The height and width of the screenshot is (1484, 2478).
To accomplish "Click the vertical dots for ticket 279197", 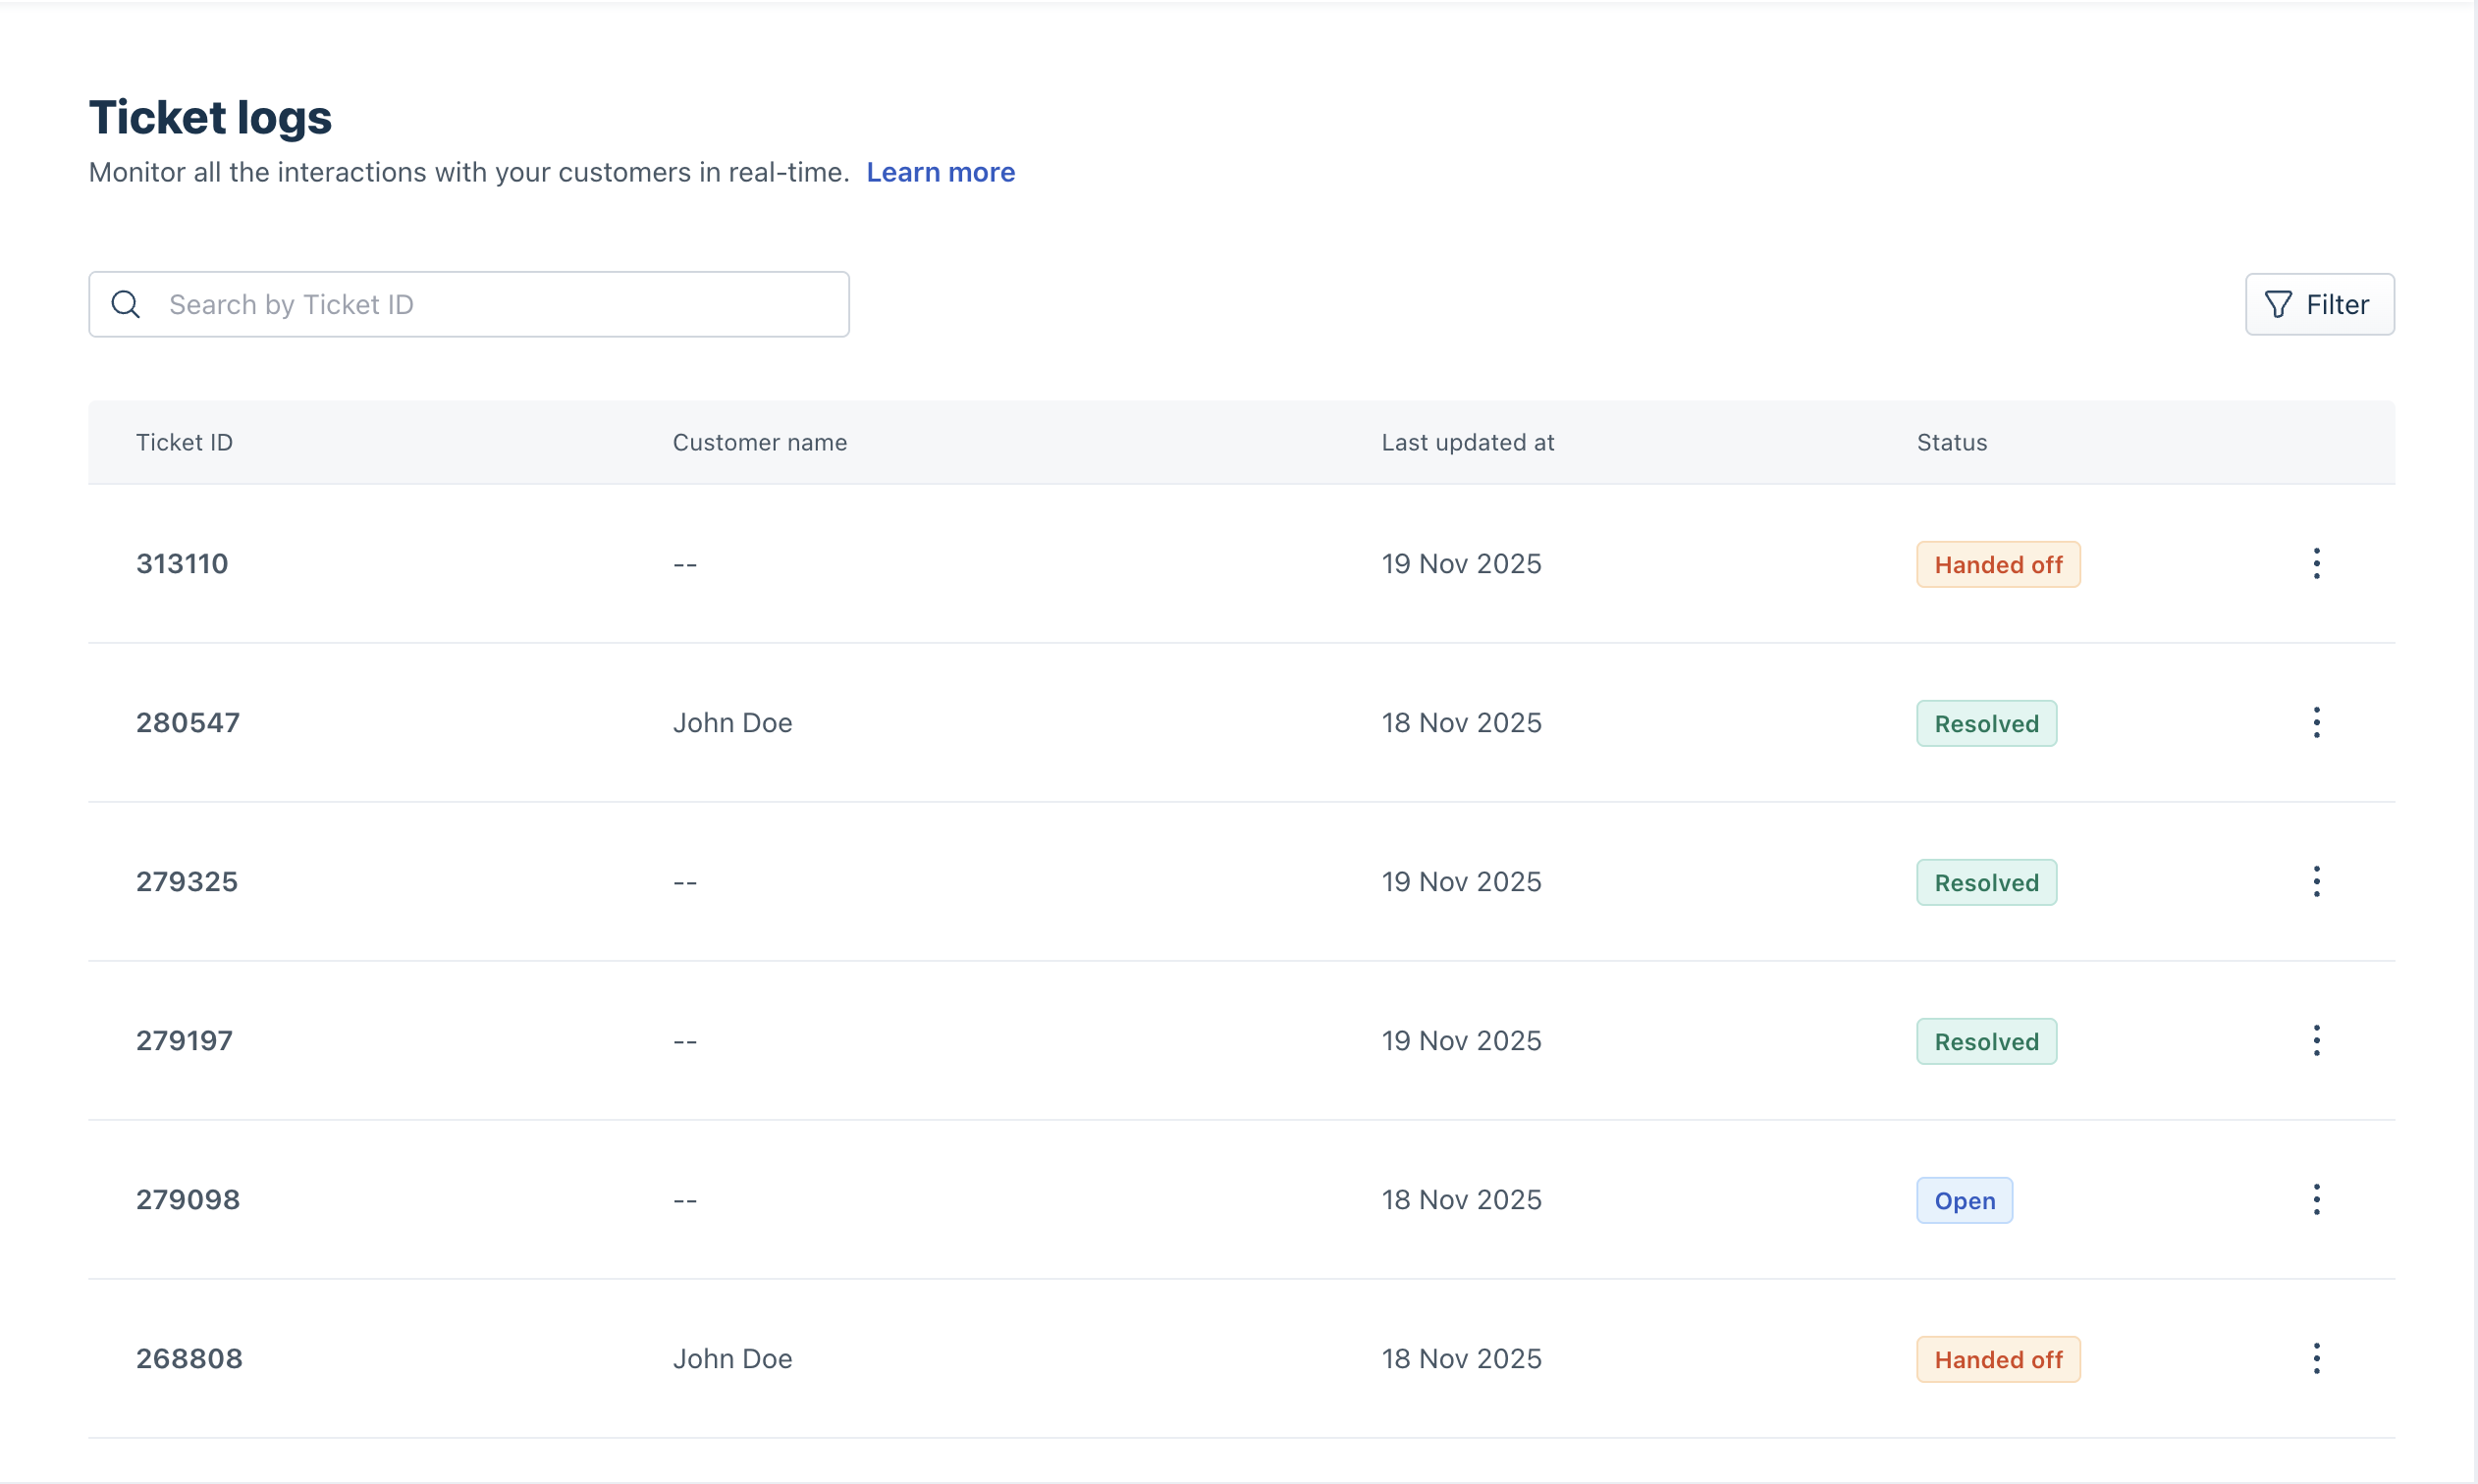I will click(2316, 1041).
